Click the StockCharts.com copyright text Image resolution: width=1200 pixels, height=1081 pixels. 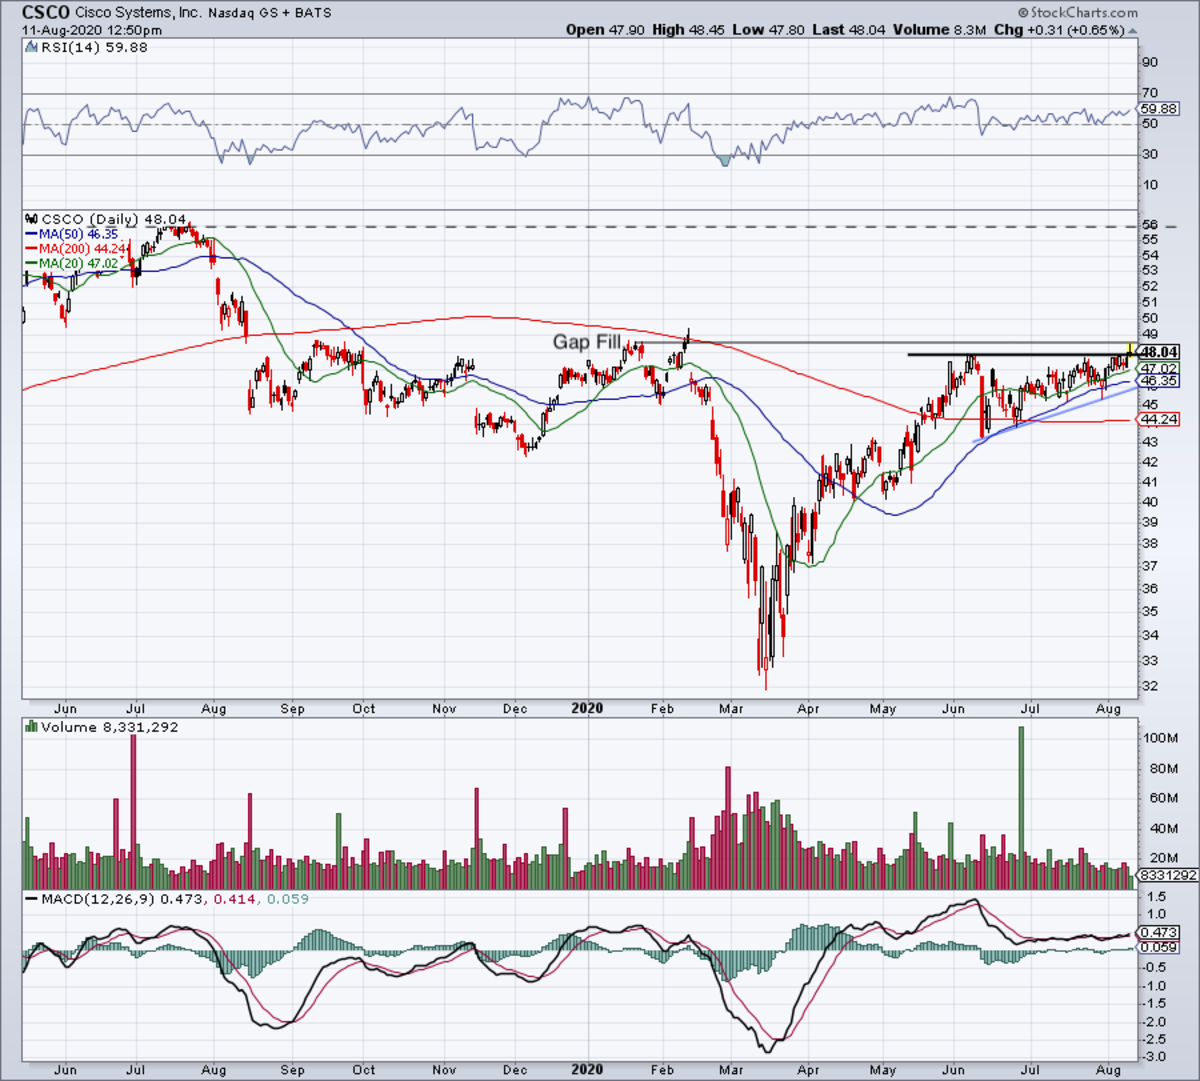(1078, 13)
